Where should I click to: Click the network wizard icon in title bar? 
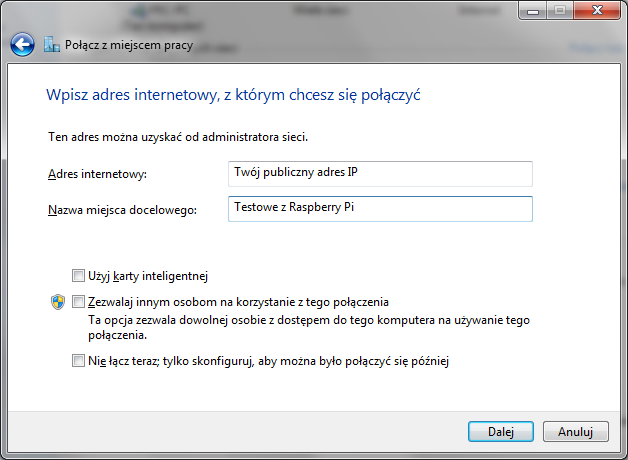pos(51,44)
